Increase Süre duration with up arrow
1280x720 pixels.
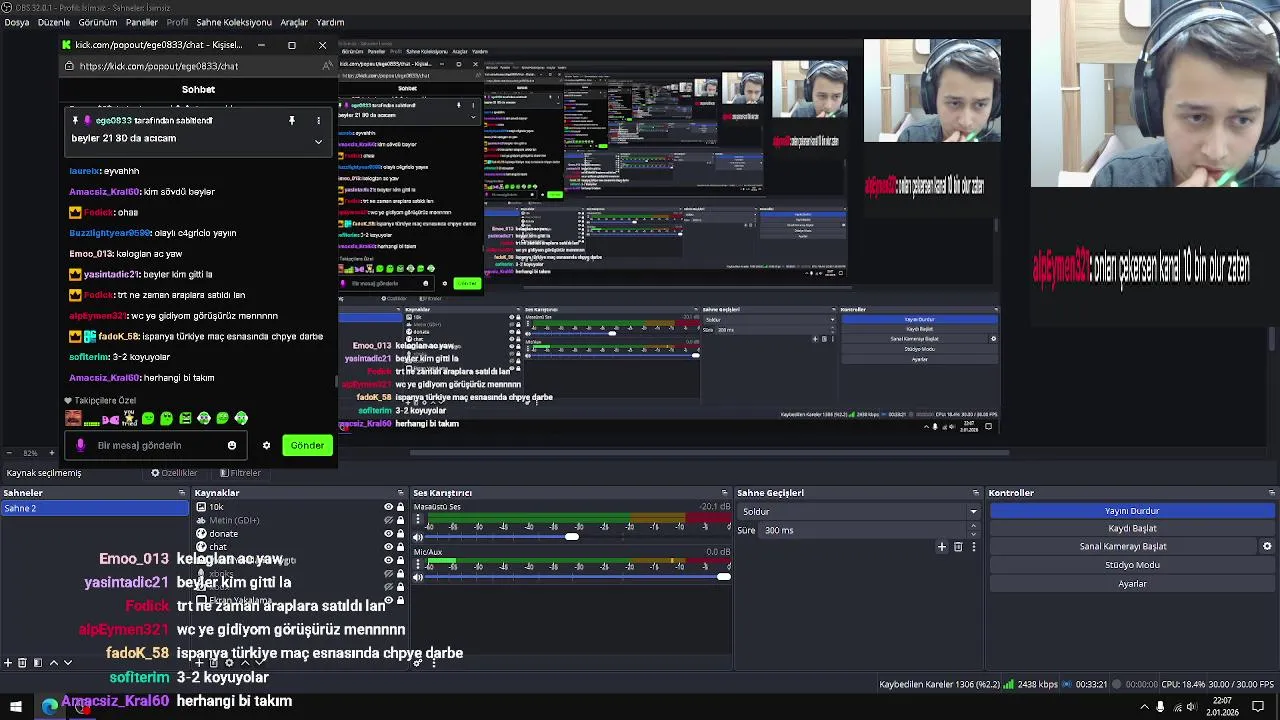[973, 526]
